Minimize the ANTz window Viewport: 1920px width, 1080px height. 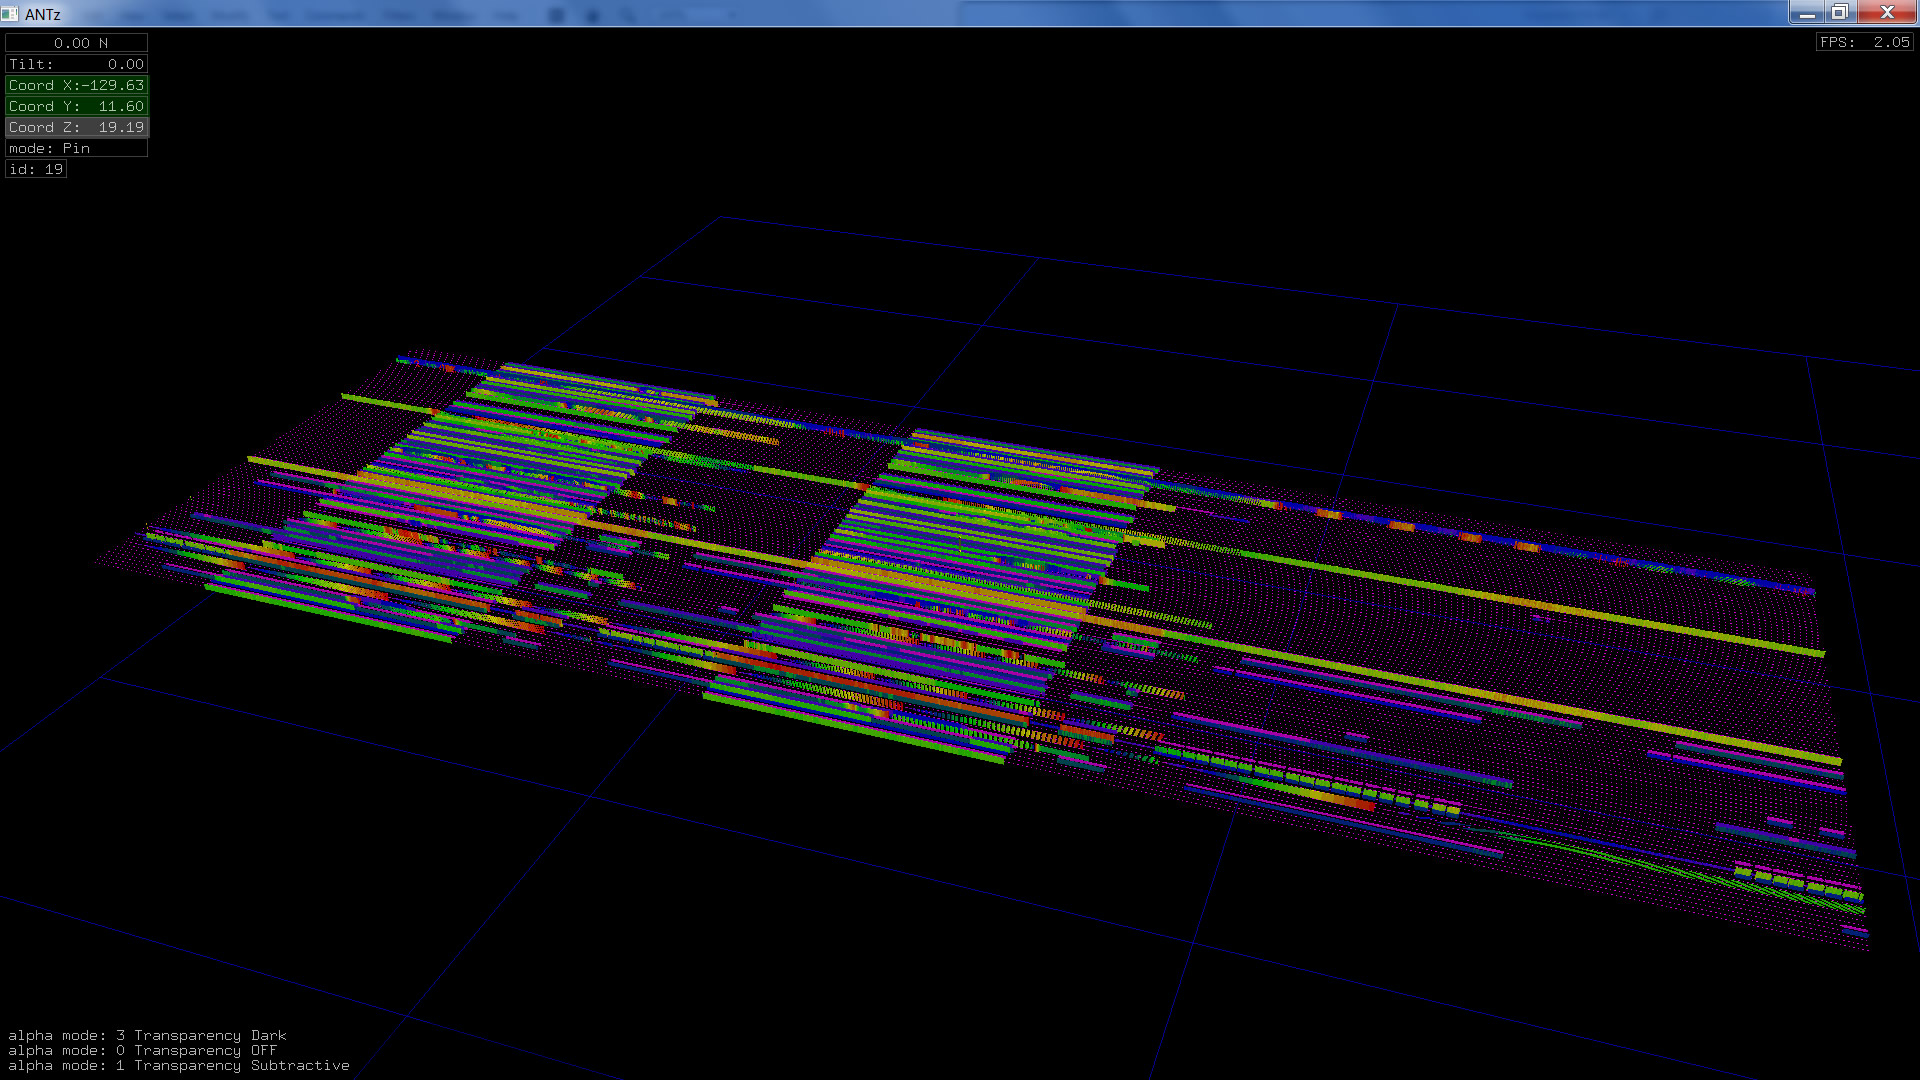tap(1806, 13)
